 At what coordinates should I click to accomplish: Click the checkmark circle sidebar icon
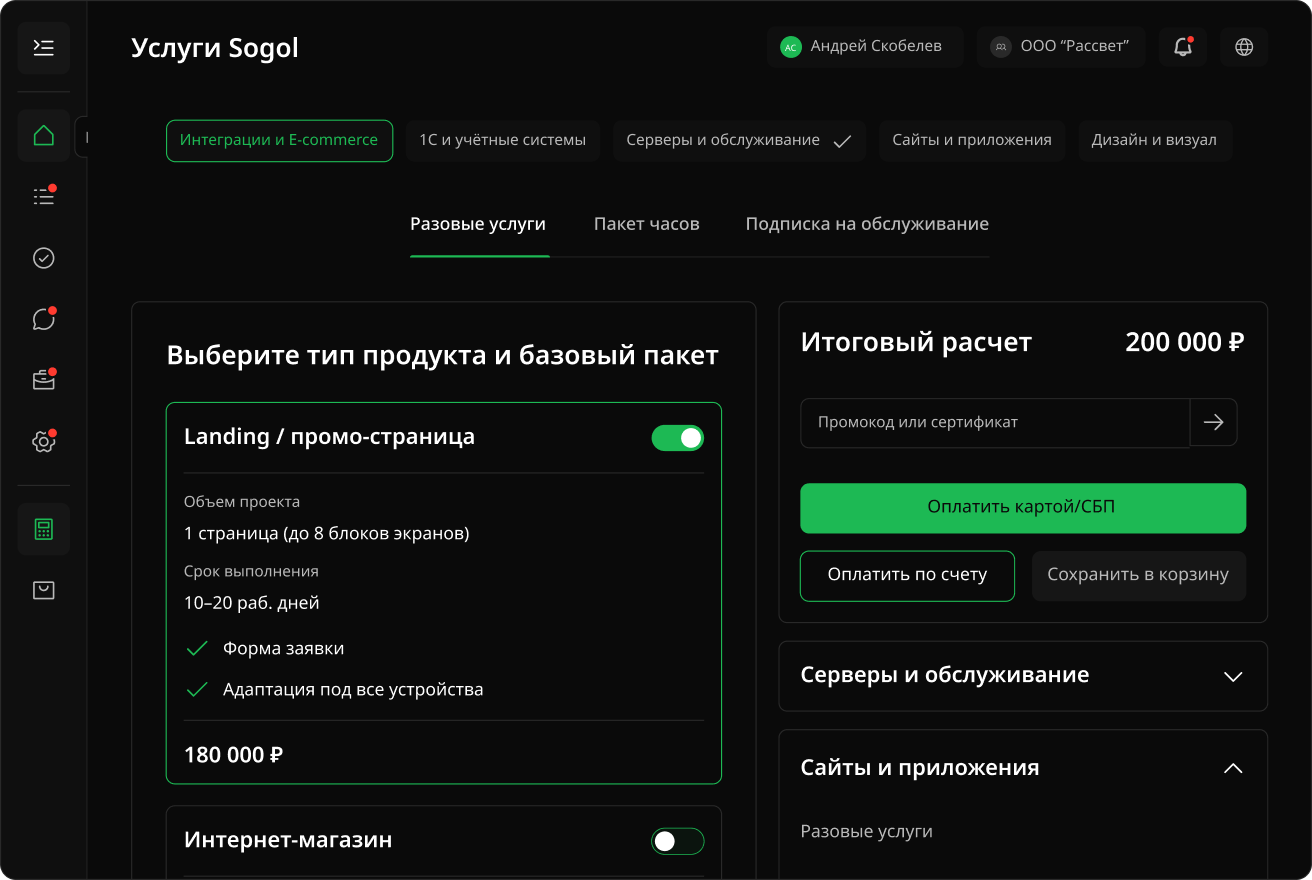click(x=44, y=258)
